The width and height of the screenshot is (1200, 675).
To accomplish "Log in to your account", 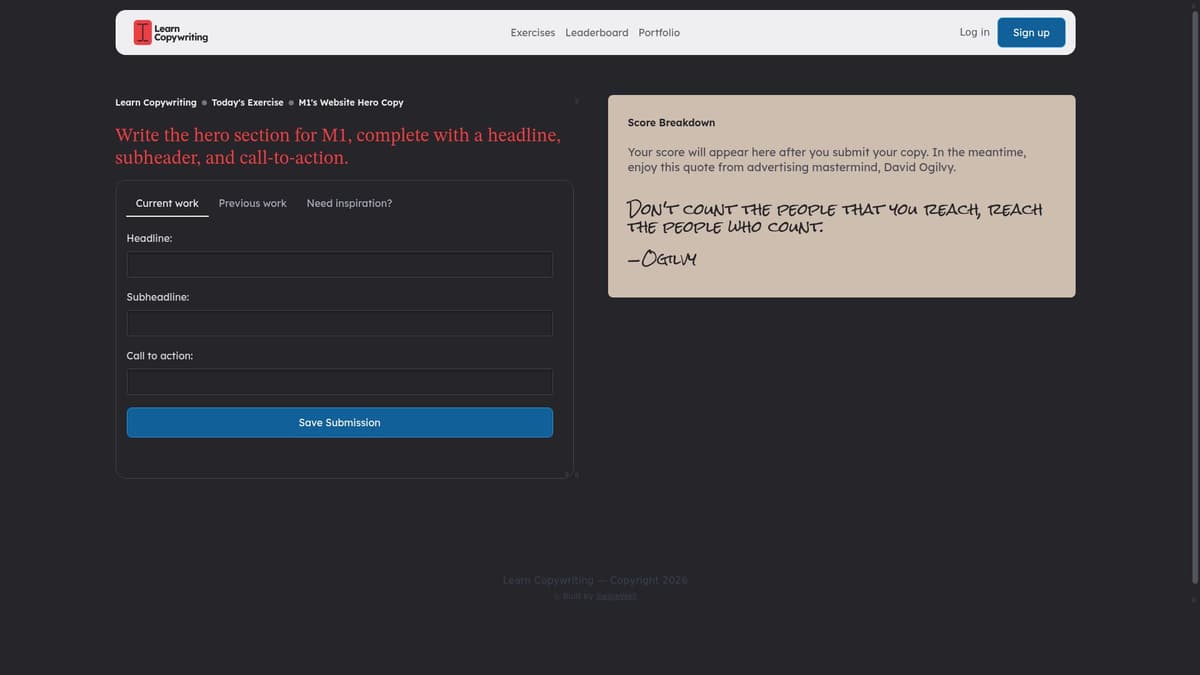I will click(973, 31).
